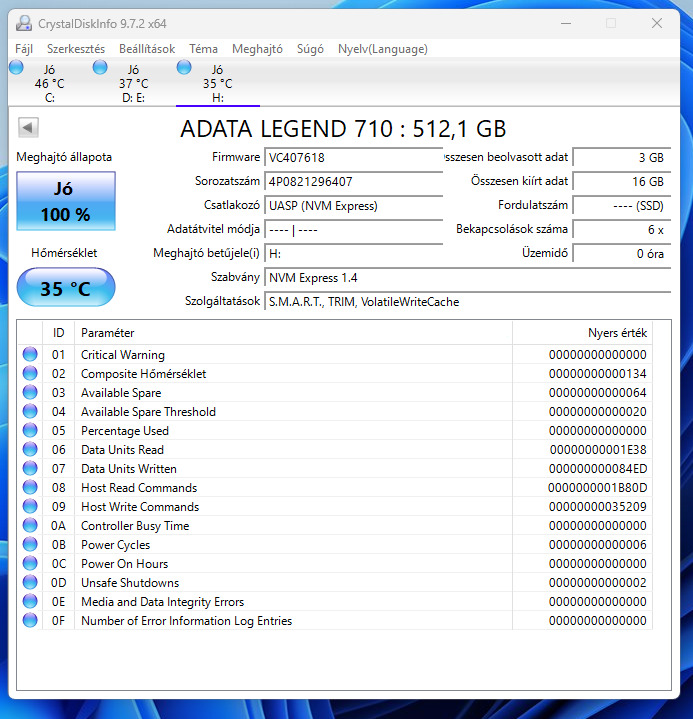This screenshot has width=693, height=719.
Task: Click the status orb for Unsafe Shutdowns
Action: coord(30,583)
